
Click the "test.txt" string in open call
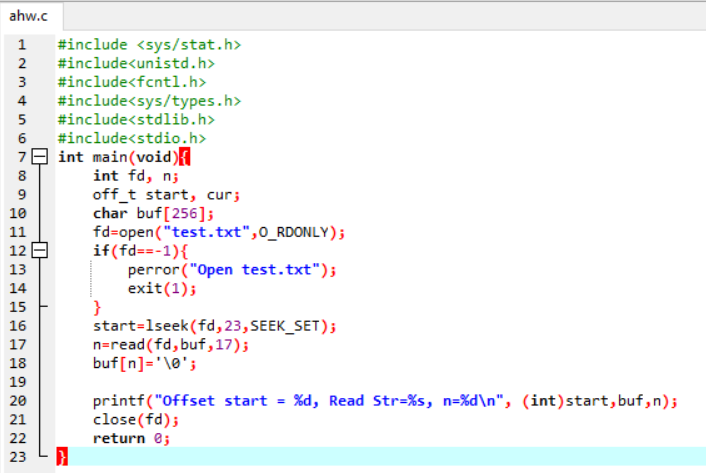tap(206, 232)
